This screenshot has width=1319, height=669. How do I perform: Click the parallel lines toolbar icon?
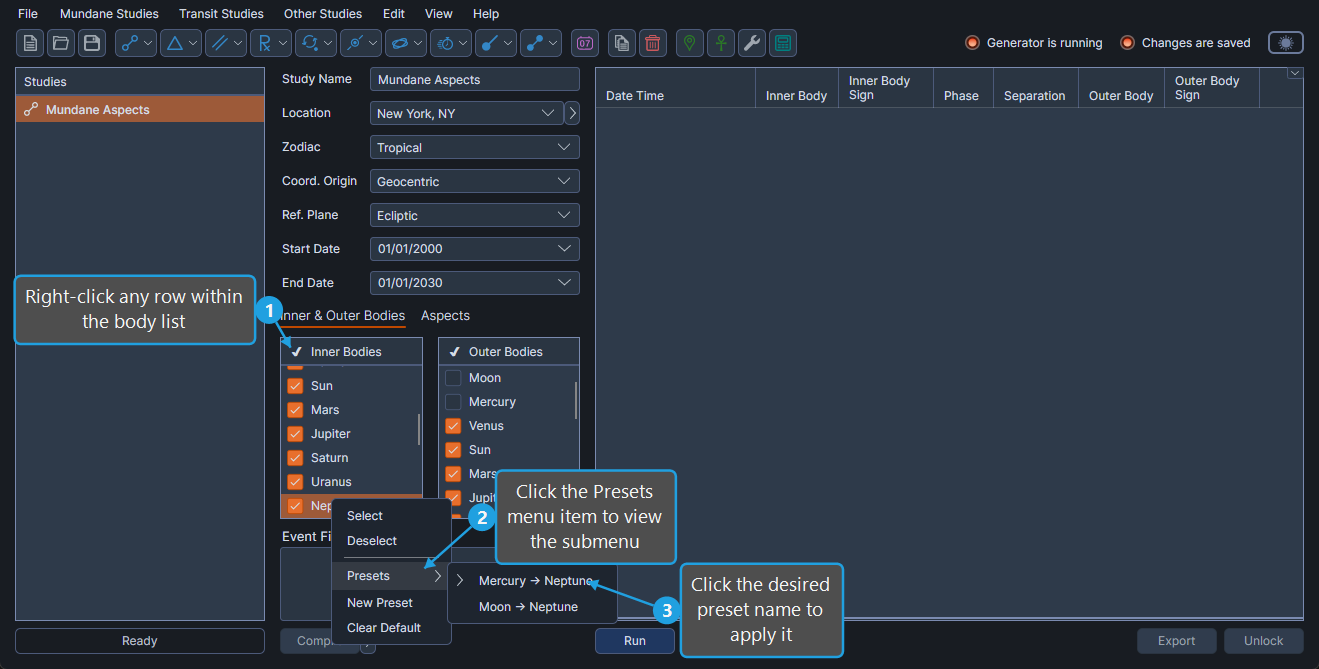tap(219, 43)
